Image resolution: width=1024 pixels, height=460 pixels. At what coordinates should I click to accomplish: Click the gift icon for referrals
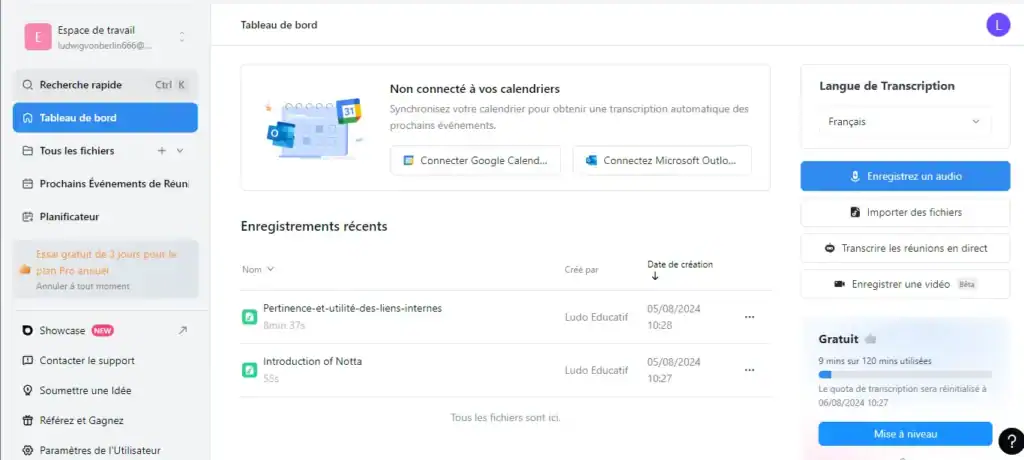(x=27, y=421)
